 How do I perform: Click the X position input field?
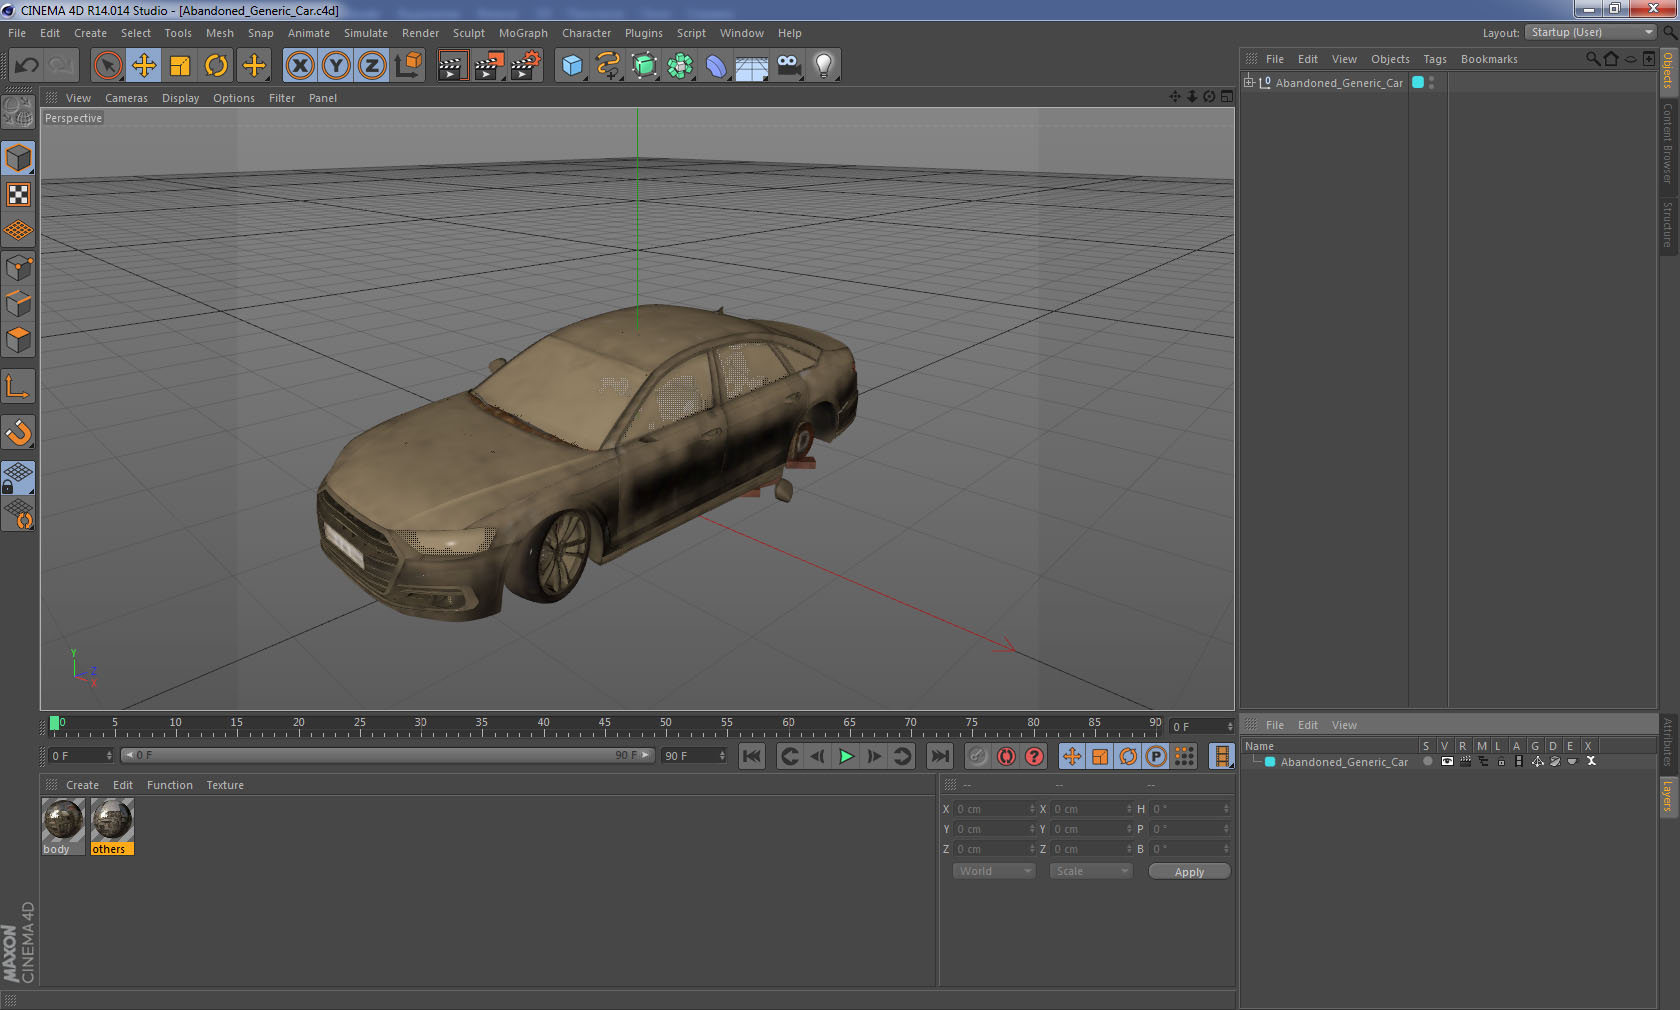click(x=995, y=809)
